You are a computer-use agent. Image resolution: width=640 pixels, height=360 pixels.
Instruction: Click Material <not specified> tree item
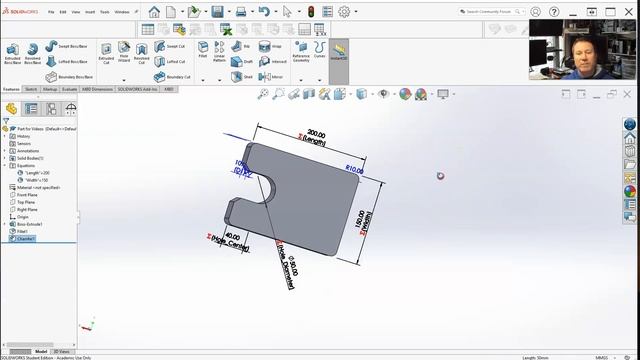(35, 188)
